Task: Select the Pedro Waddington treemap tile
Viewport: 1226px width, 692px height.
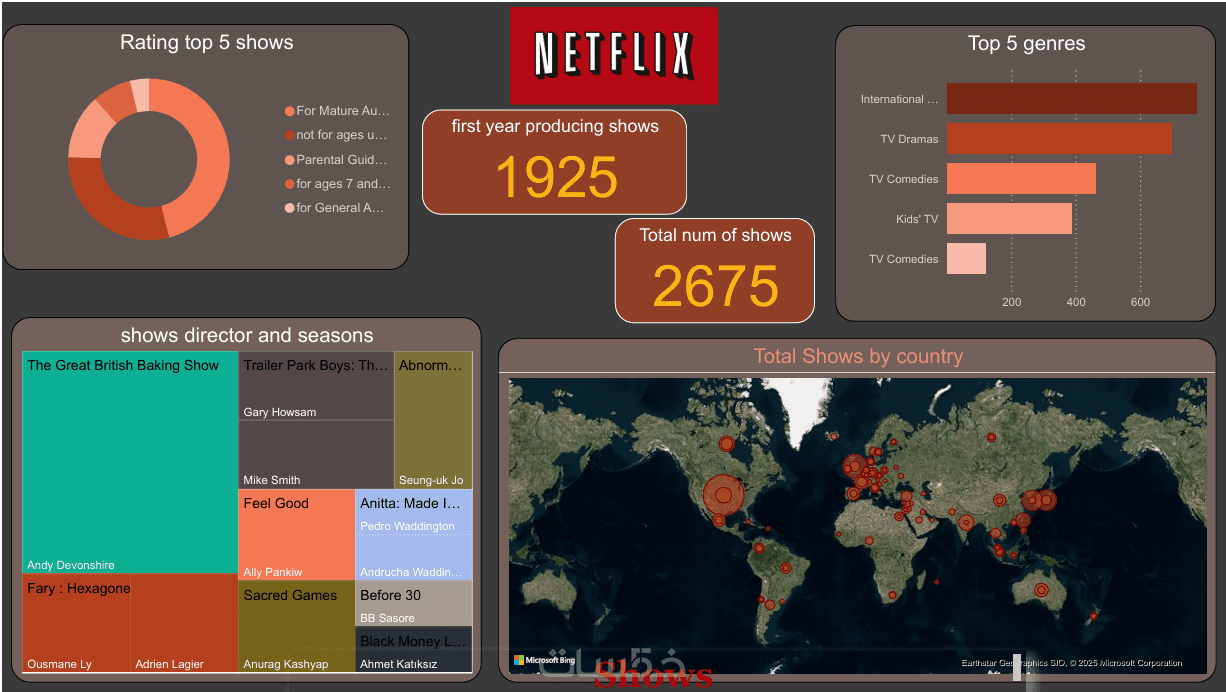Action: (413, 511)
